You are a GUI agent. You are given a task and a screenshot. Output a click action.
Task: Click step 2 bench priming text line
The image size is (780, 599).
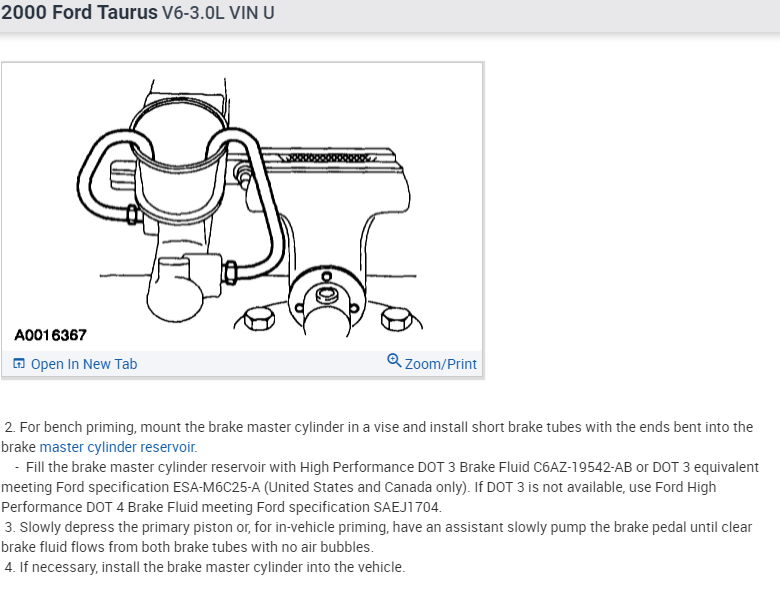[x=379, y=427]
